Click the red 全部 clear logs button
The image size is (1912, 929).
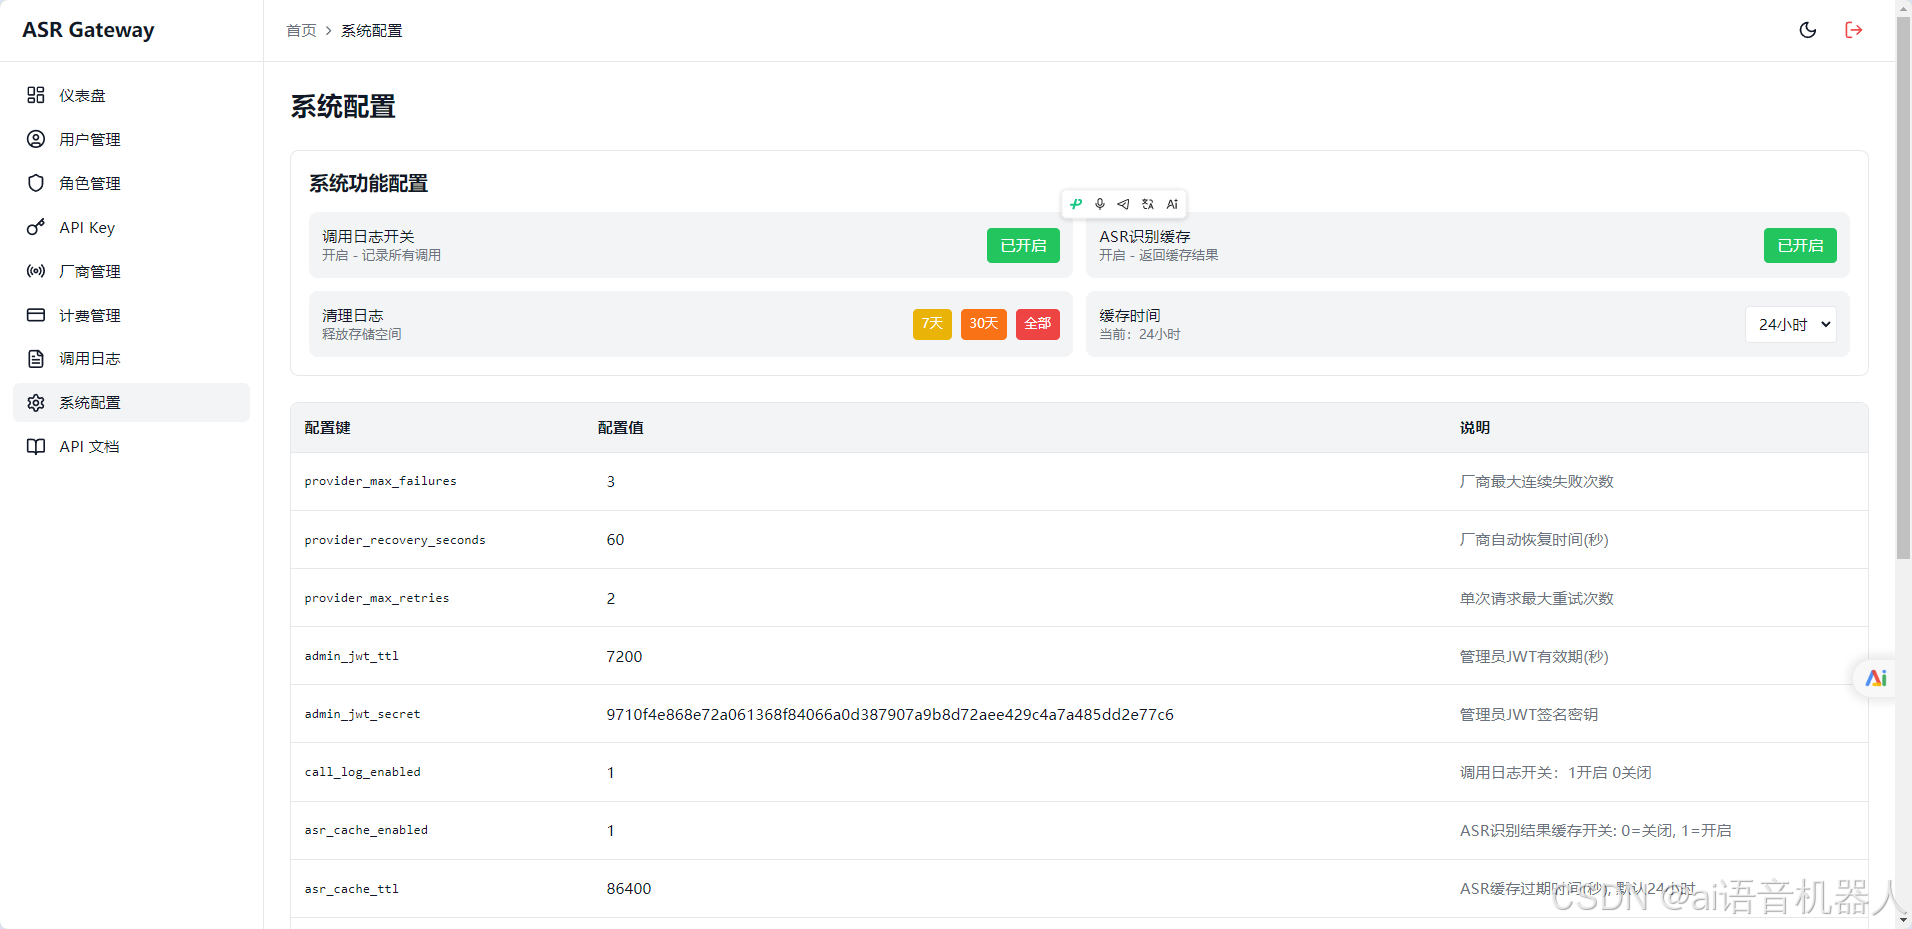pyautogui.click(x=1038, y=324)
